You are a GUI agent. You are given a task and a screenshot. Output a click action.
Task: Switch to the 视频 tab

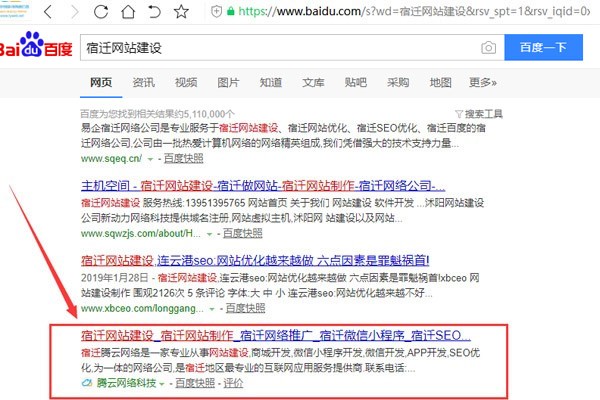tap(186, 83)
